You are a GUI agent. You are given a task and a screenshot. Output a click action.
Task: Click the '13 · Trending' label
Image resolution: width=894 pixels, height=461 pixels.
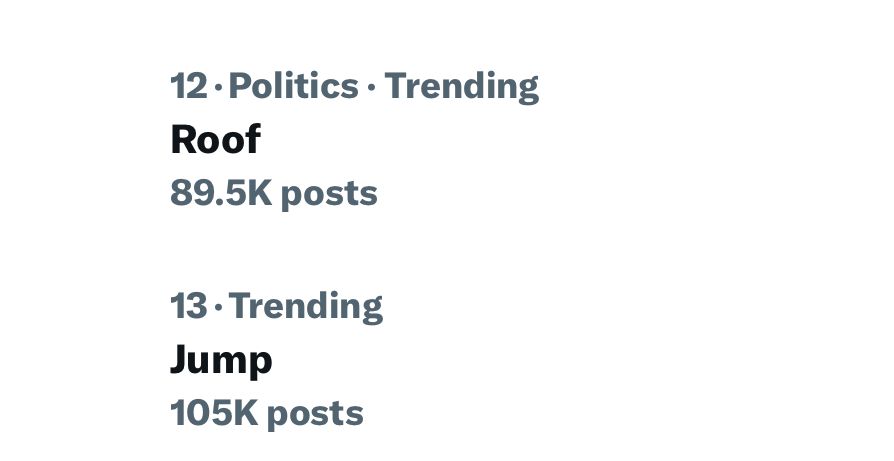click(x=276, y=306)
